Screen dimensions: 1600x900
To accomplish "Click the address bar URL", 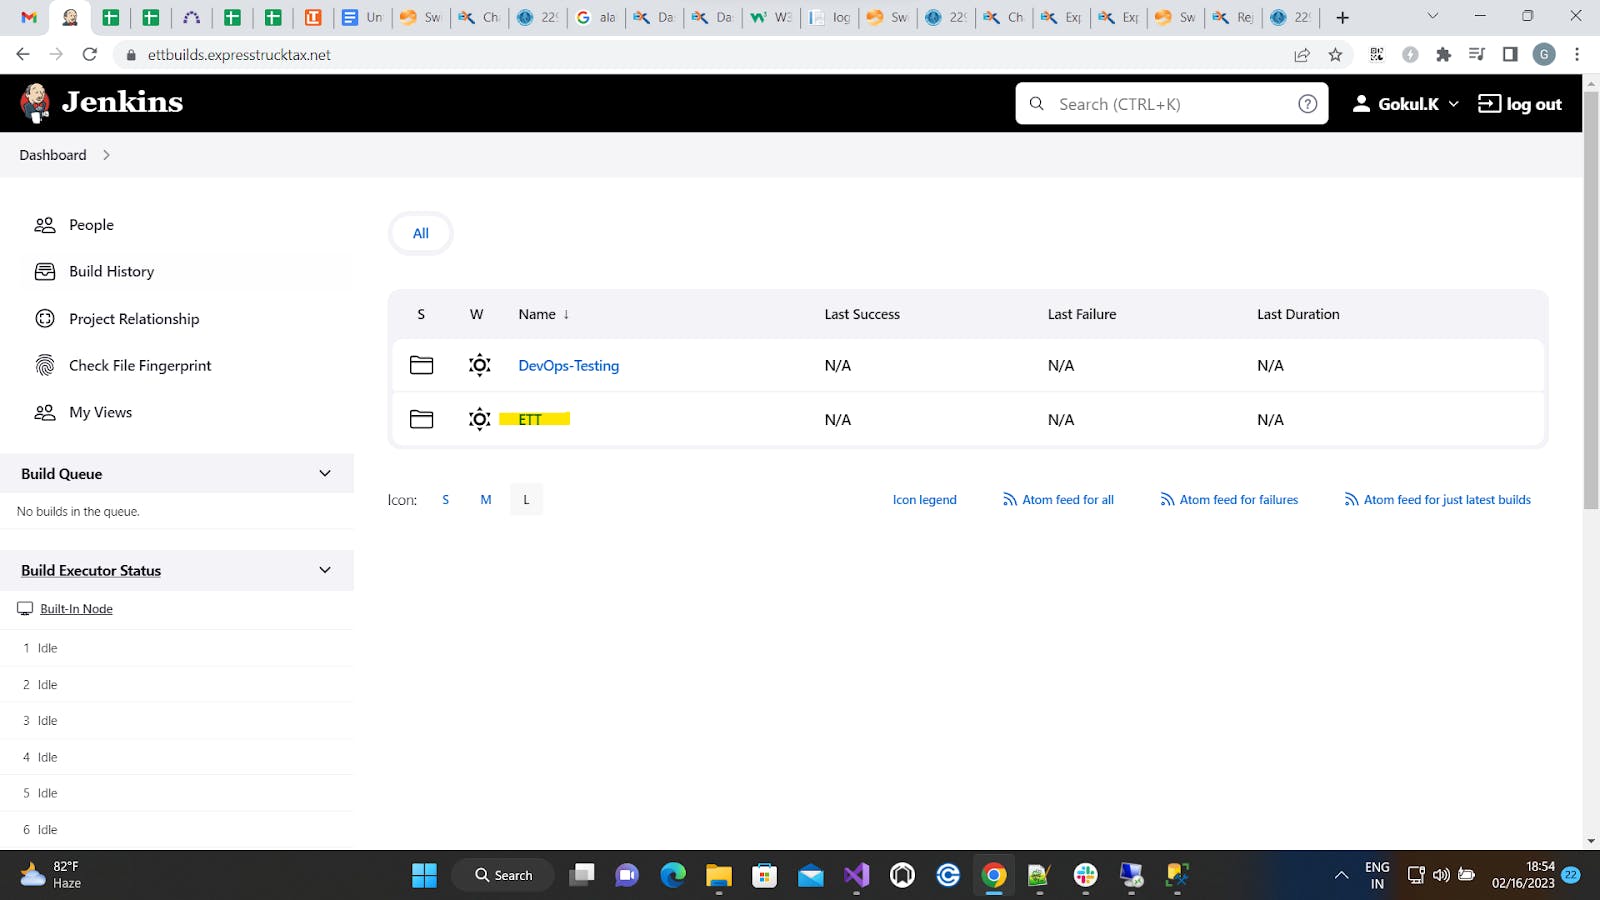I will (239, 55).
